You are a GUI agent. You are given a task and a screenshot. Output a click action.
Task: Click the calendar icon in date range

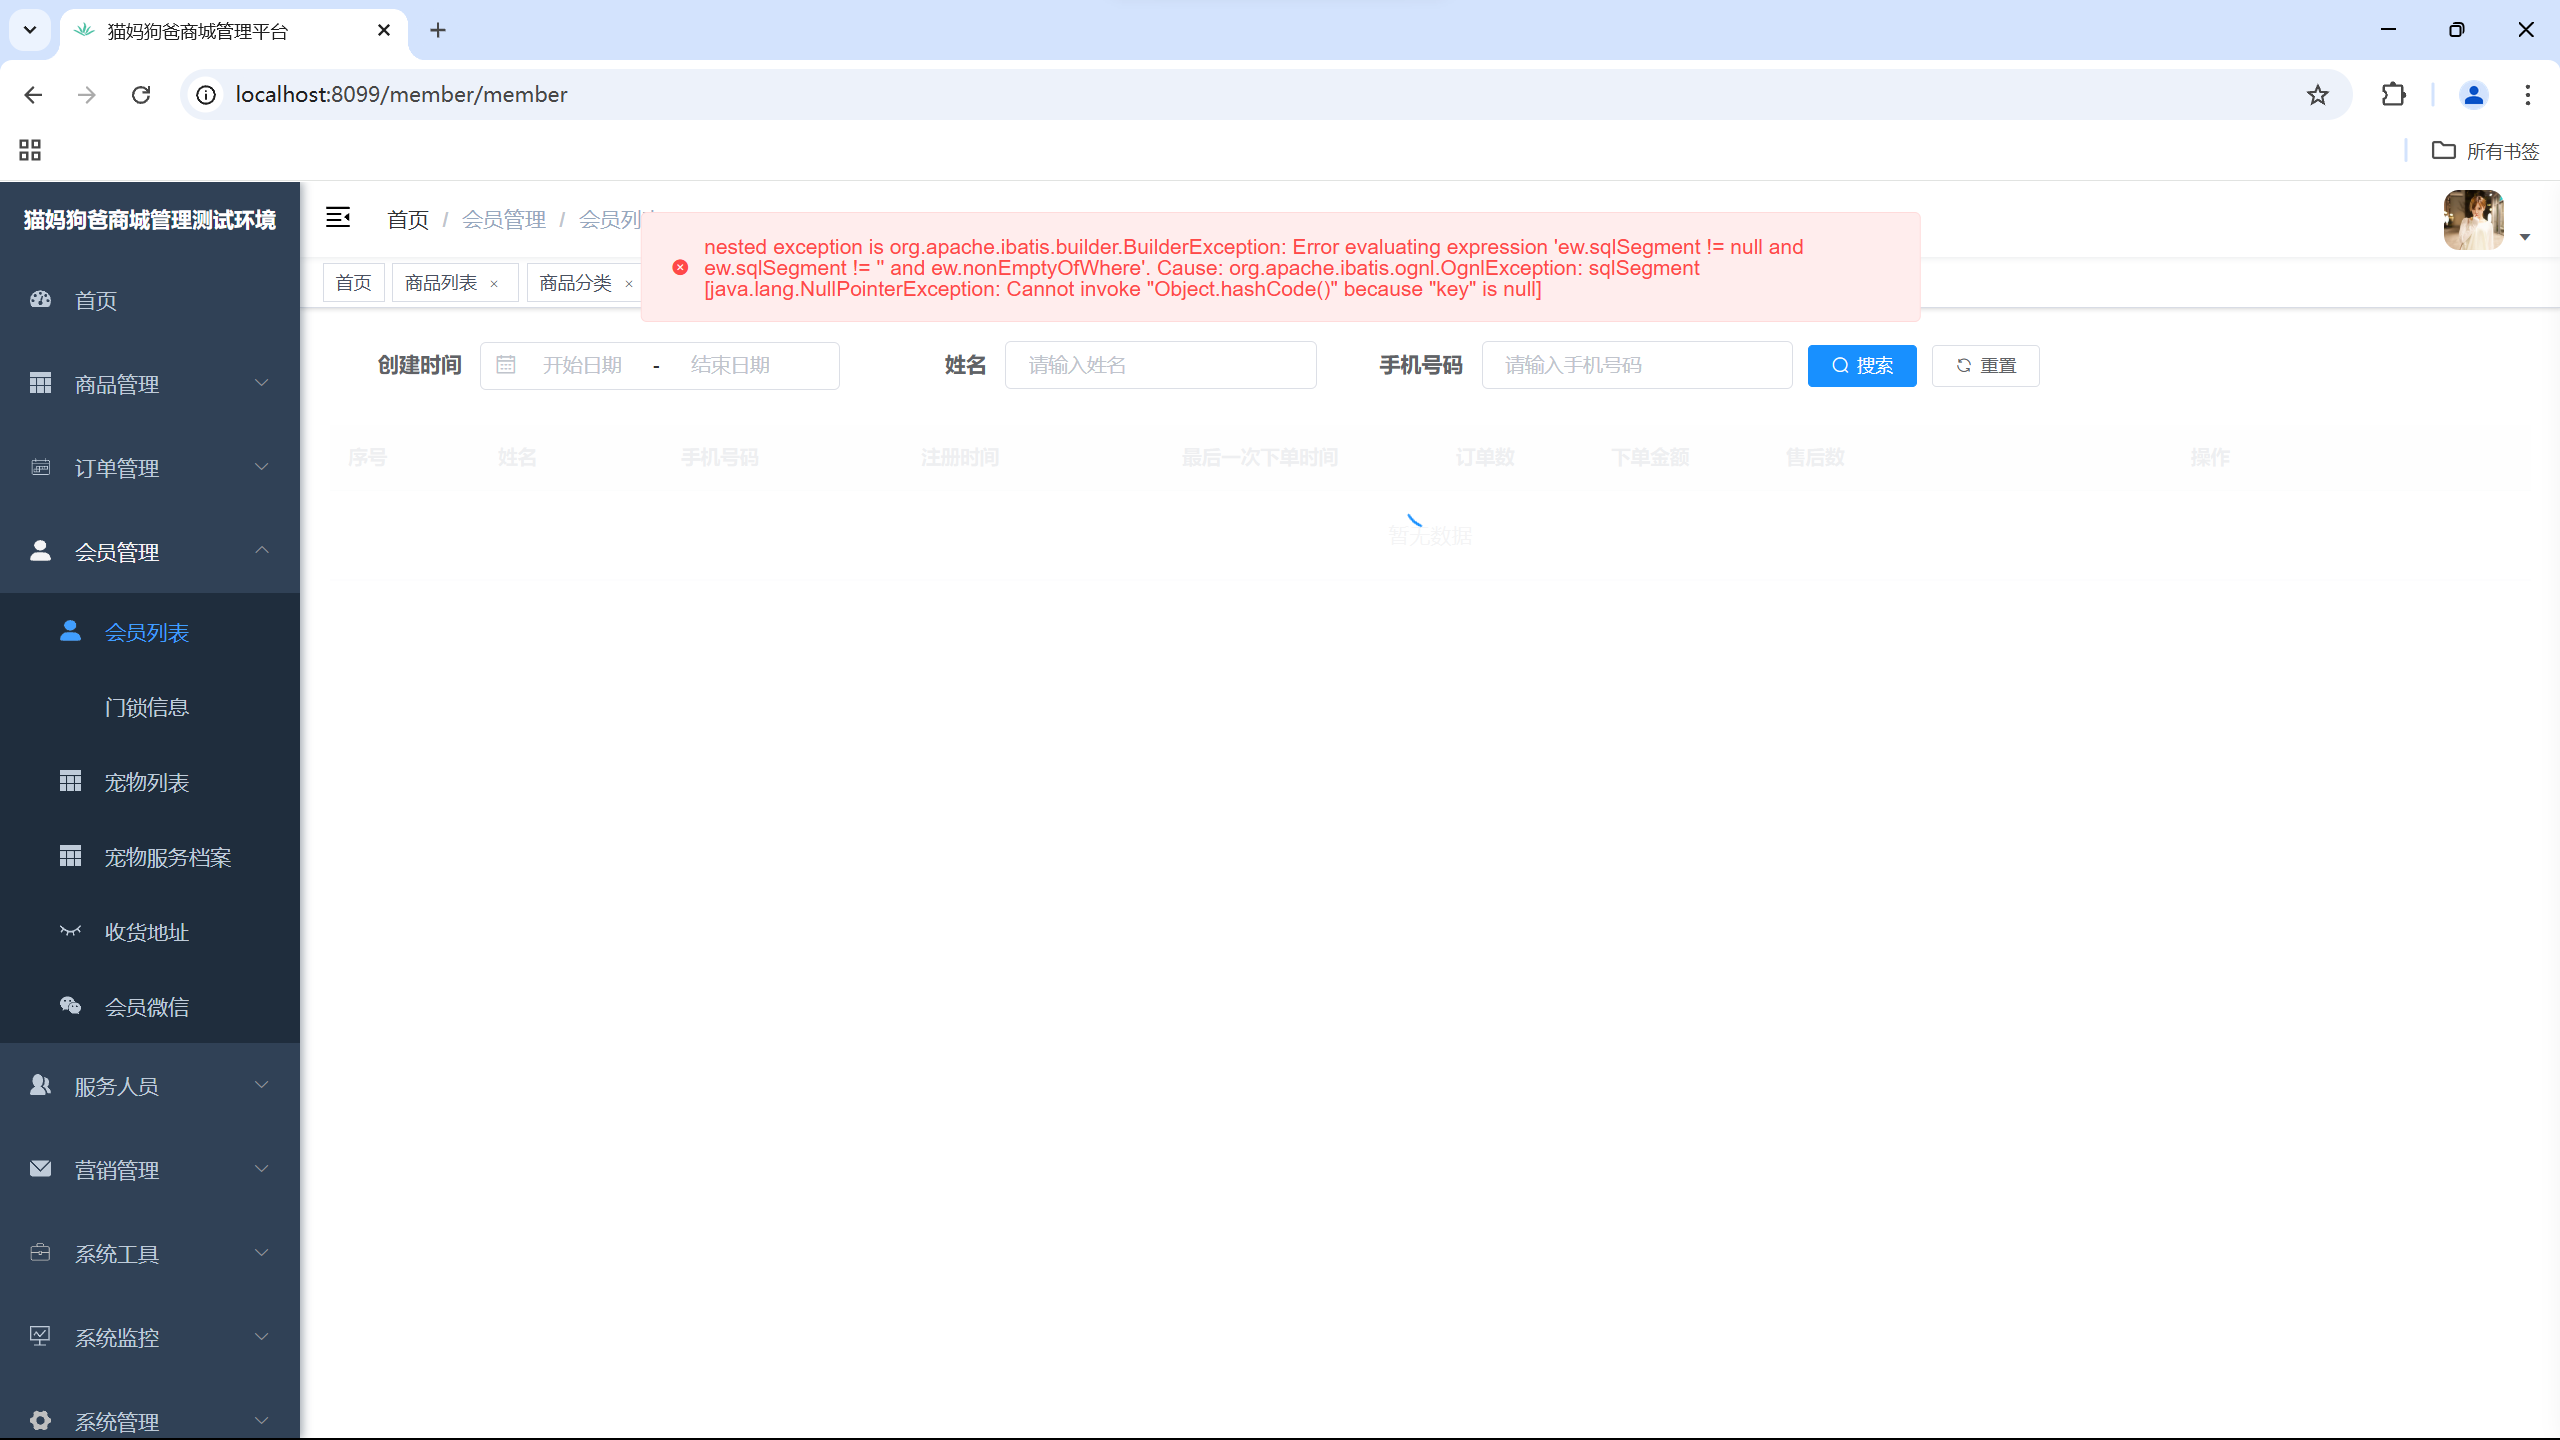(506, 365)
